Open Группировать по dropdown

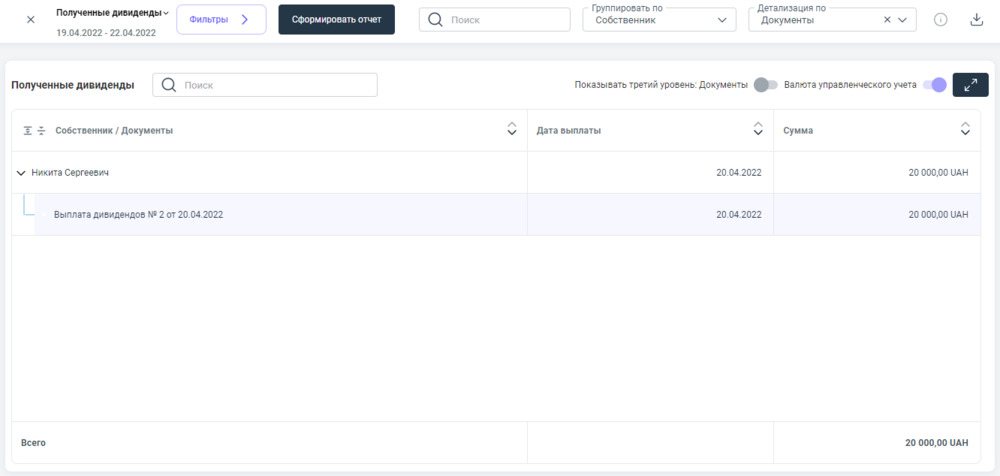click(x=660, y=20)
